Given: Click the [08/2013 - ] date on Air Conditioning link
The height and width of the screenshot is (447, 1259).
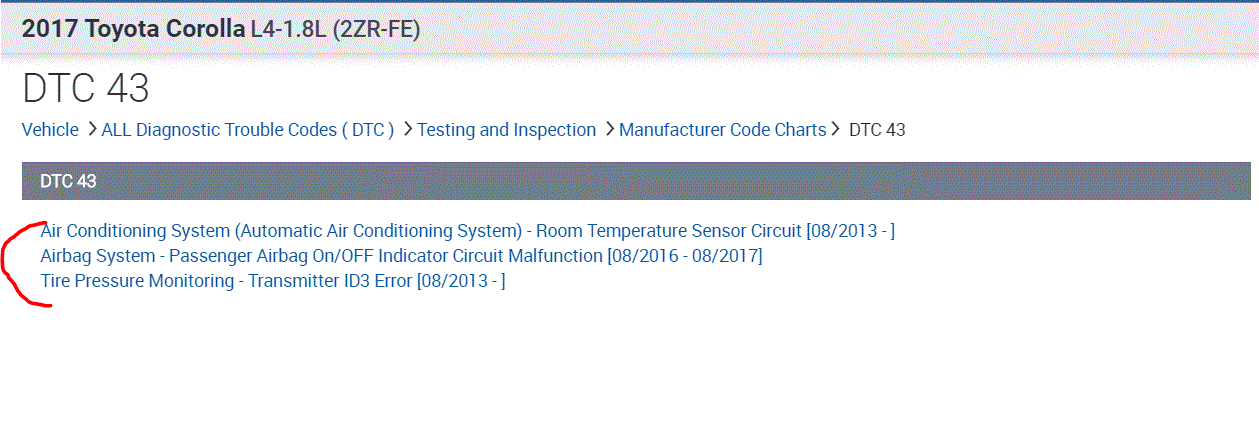Looking at the screenshot, I should pos(850,231).
